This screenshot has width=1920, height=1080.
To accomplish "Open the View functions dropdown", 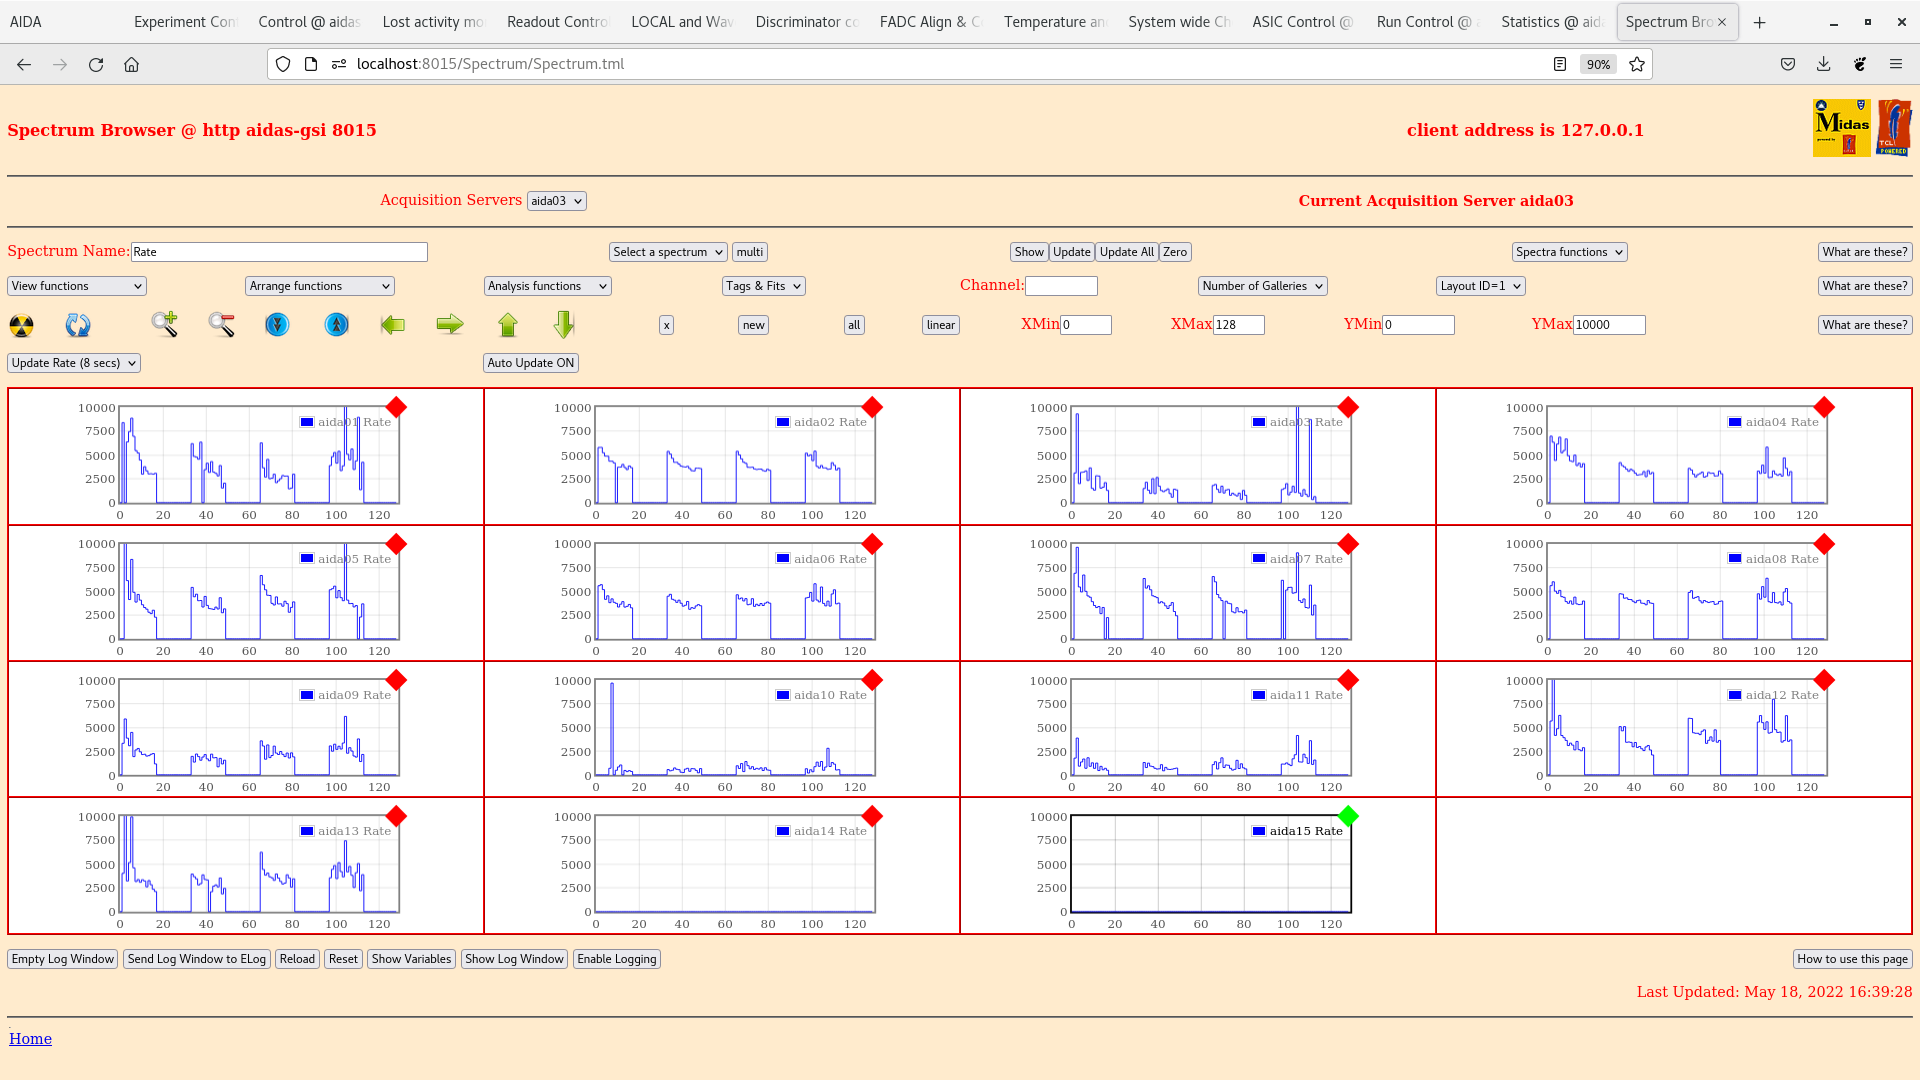I will click(77, 286).
